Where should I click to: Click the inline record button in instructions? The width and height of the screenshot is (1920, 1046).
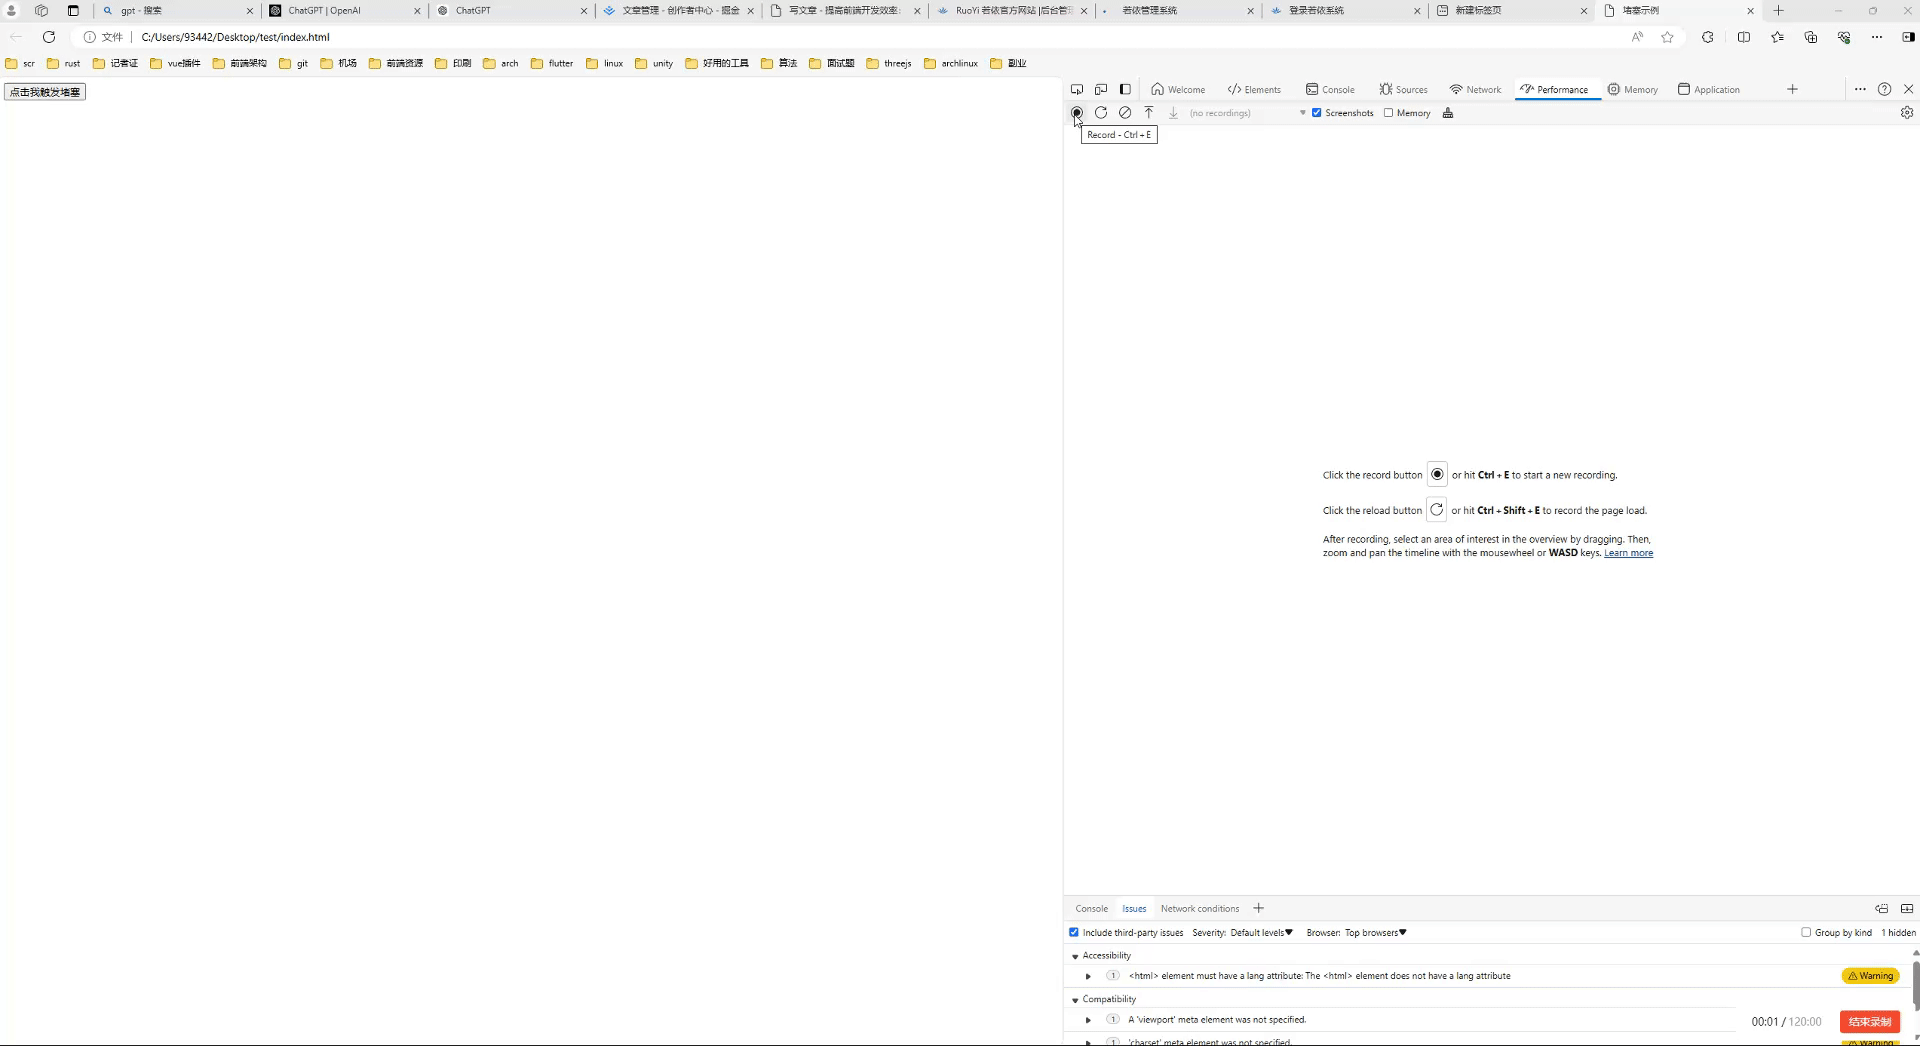[x=1437, y=474]
